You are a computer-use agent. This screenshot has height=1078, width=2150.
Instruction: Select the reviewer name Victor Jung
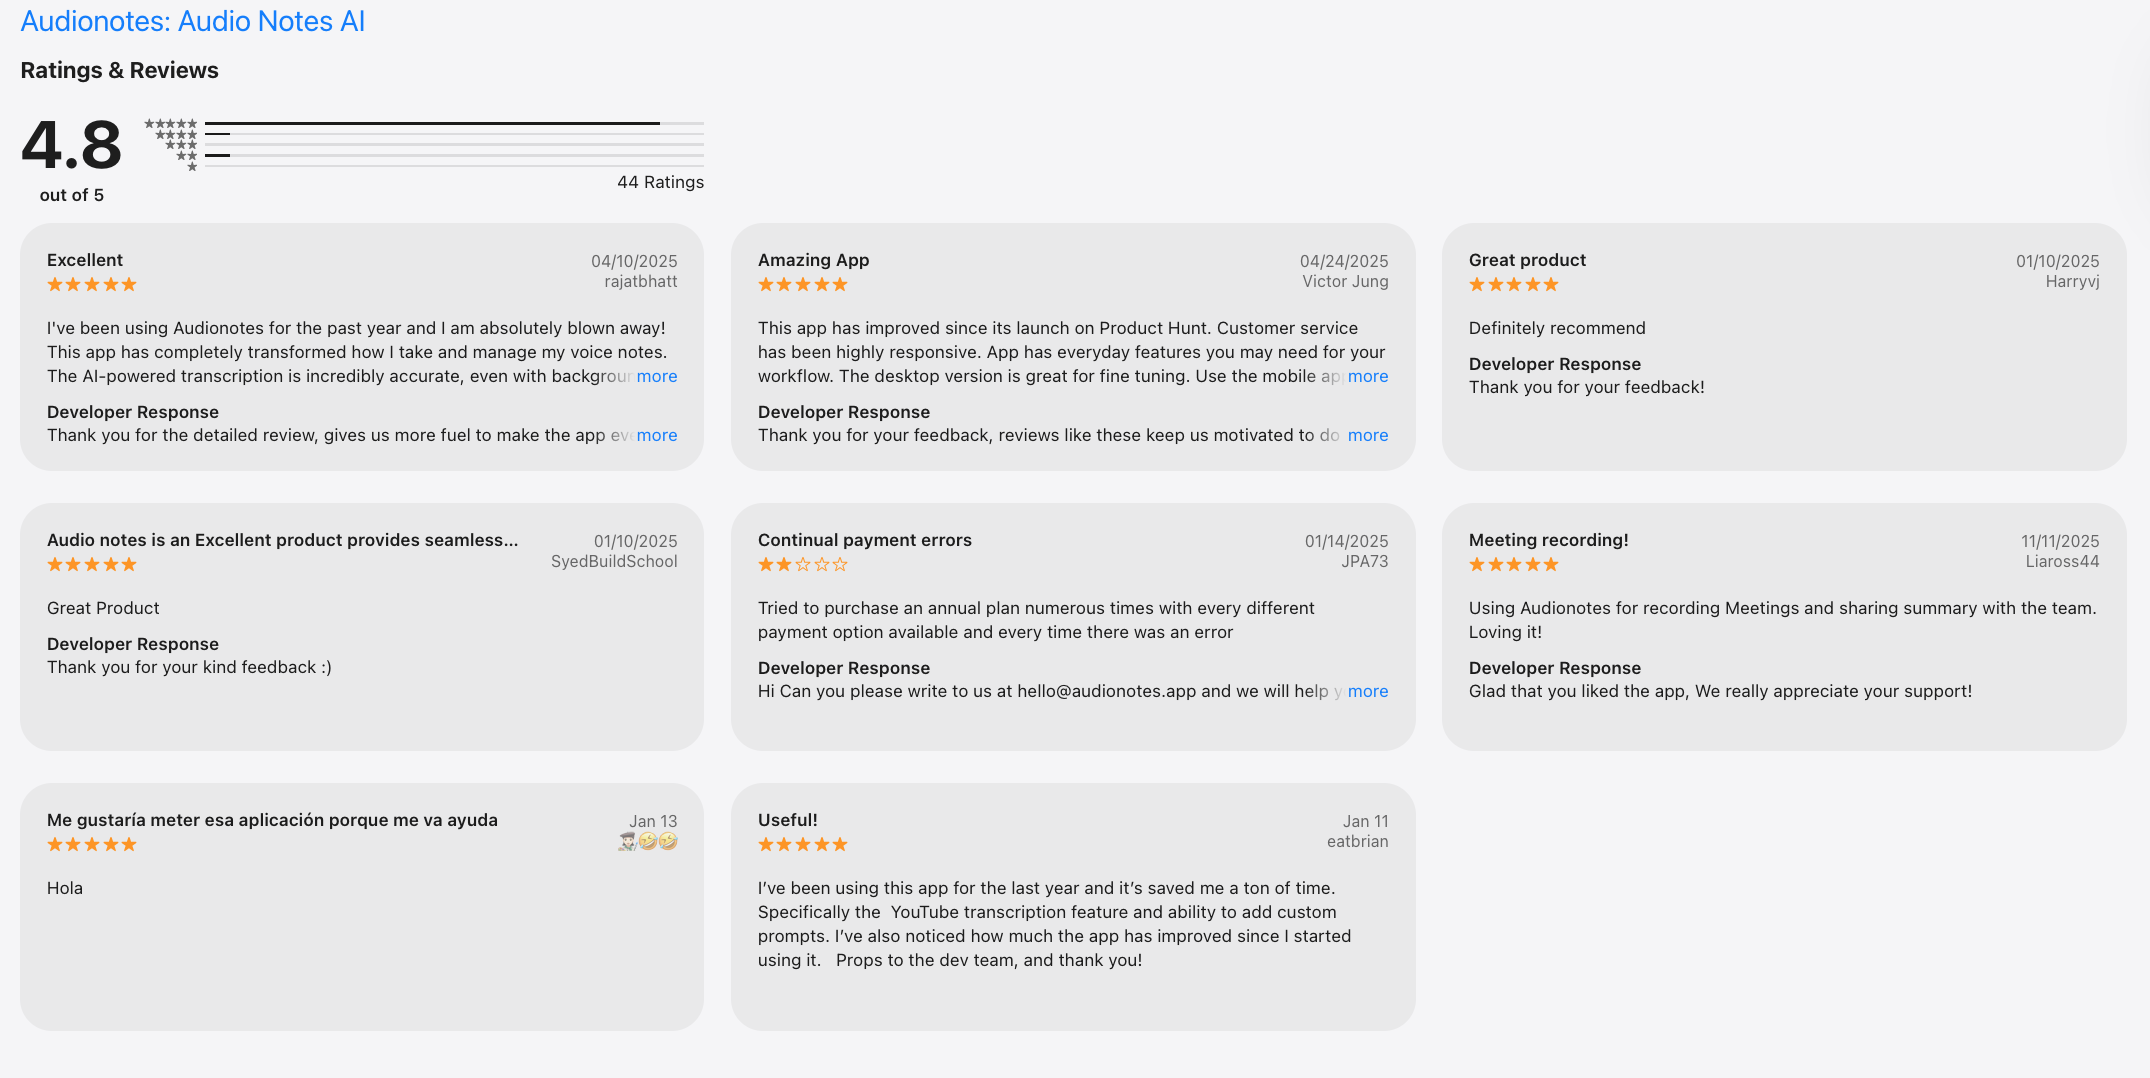point(1344,281)
